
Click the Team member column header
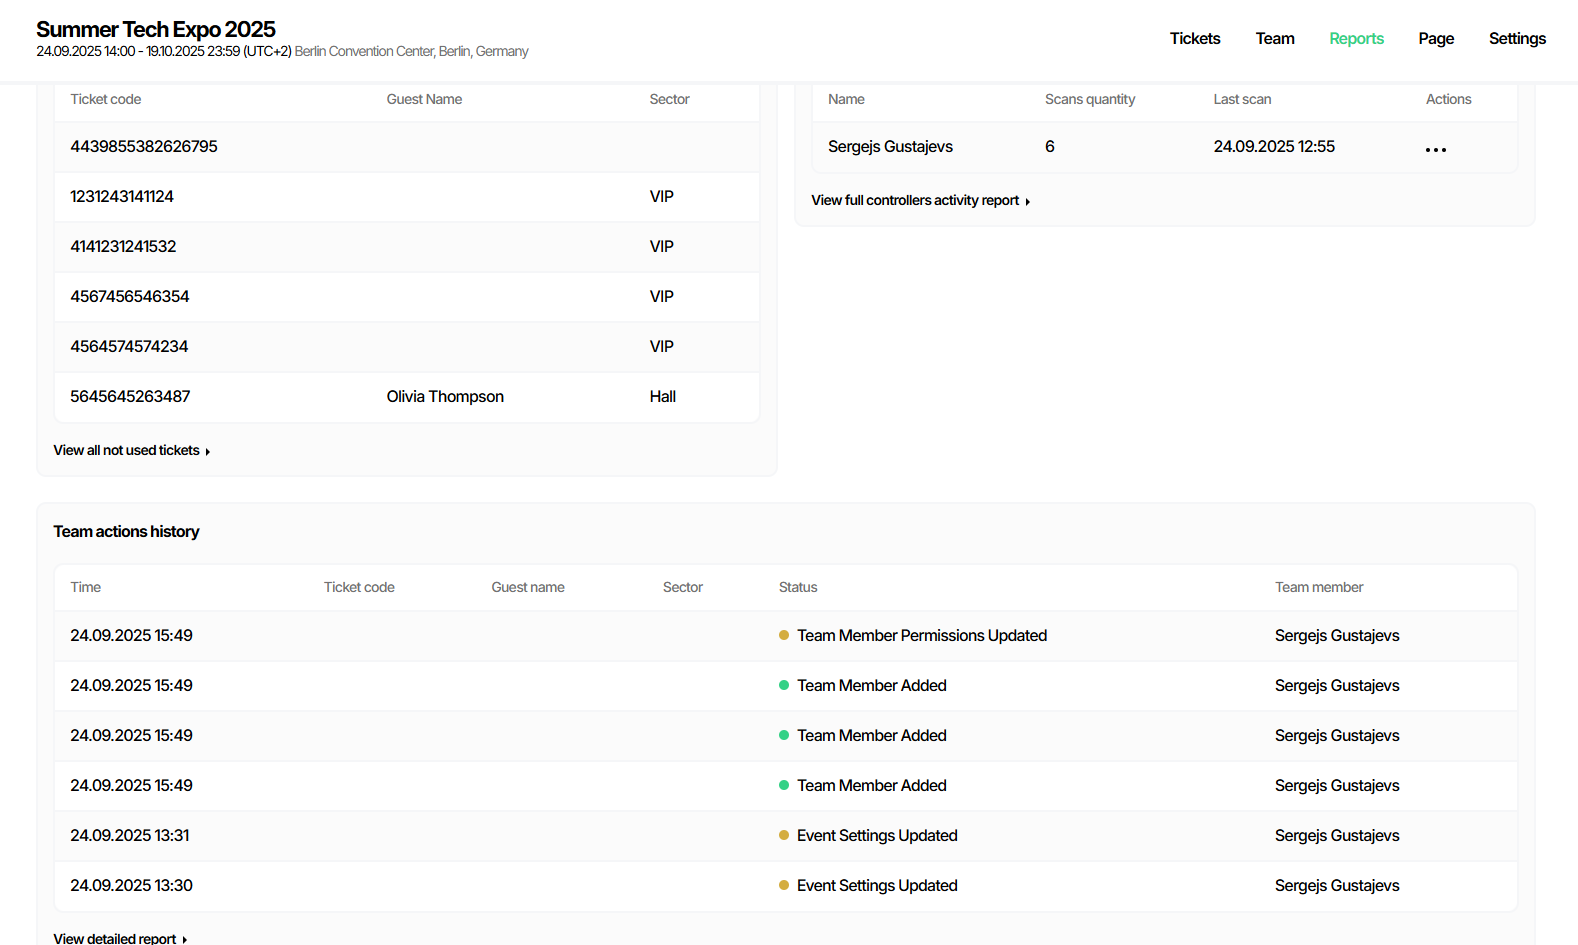(x=1319, y=587)
